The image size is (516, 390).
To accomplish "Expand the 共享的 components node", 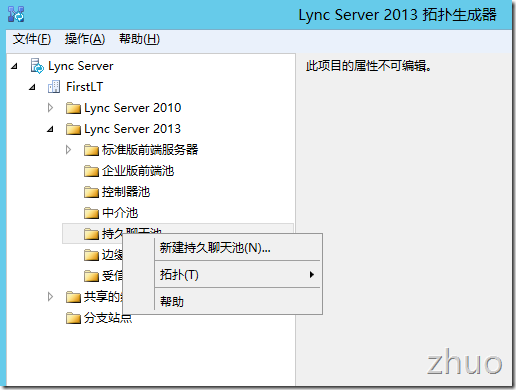I will [50, 296].
